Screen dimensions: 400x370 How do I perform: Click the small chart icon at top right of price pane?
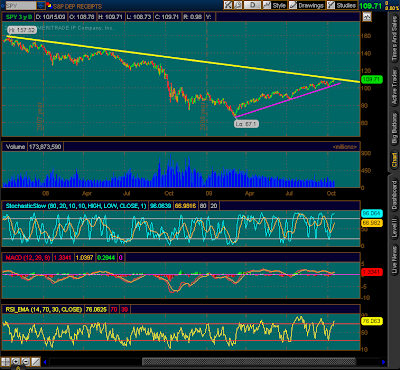coord(367,17)
